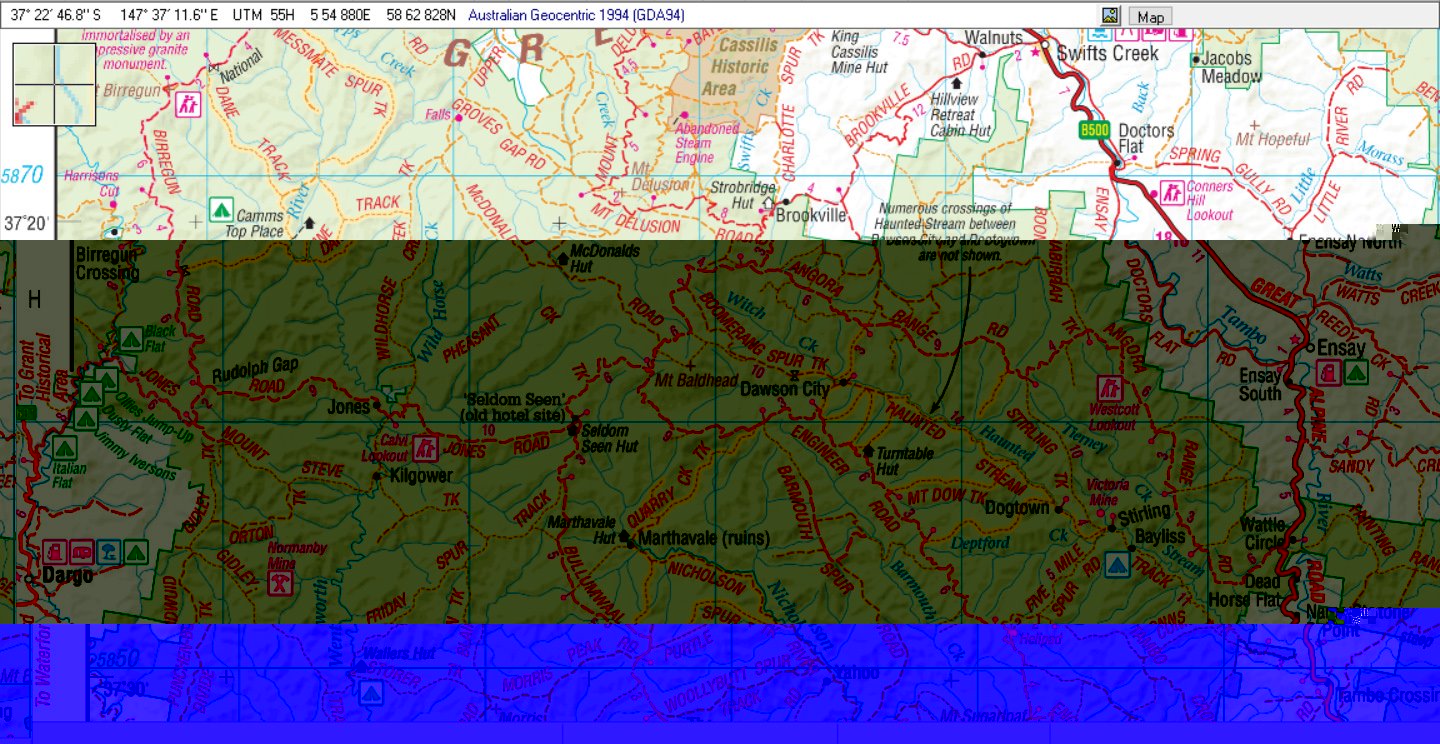Click the campsite icon near Bayliss
Image resolution: width=1440 pixels, height=744 pixels.
pos(1119,565)
